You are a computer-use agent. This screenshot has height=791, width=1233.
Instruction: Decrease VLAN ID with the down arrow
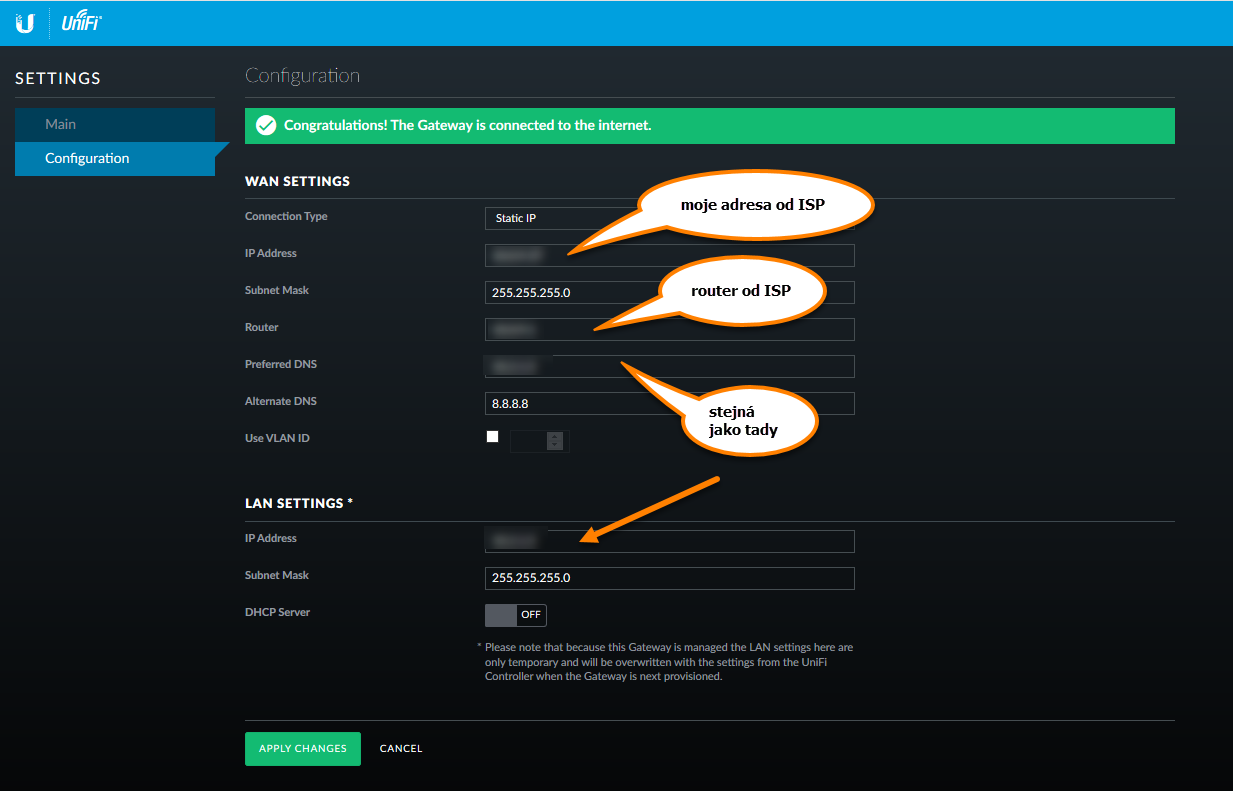[x=555, y=445]
